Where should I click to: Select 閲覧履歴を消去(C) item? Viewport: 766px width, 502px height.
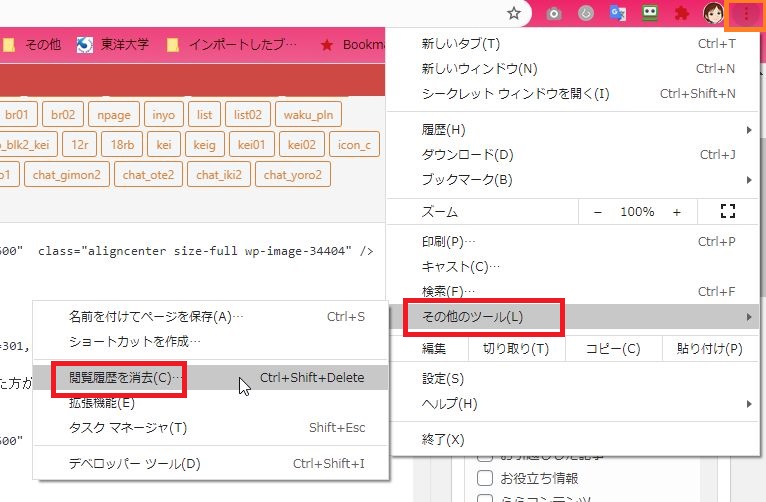(x=211, y=378)
